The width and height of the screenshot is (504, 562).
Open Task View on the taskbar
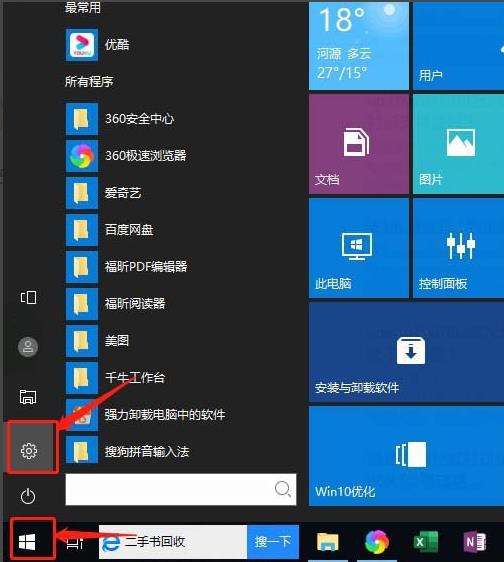(x=75, y=543)
